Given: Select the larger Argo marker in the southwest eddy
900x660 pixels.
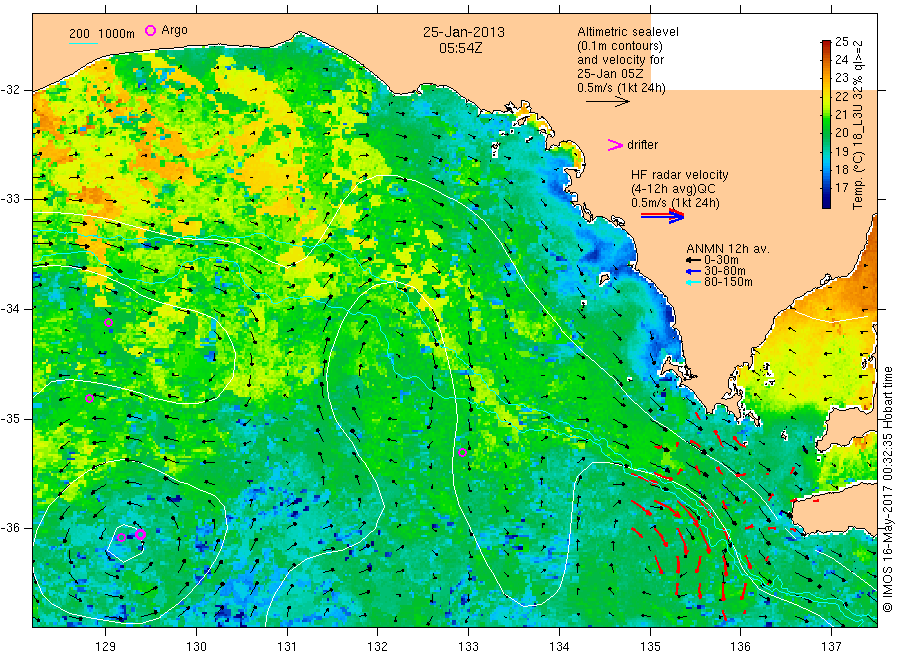Looking at the screenshot, I should point(140,534).
